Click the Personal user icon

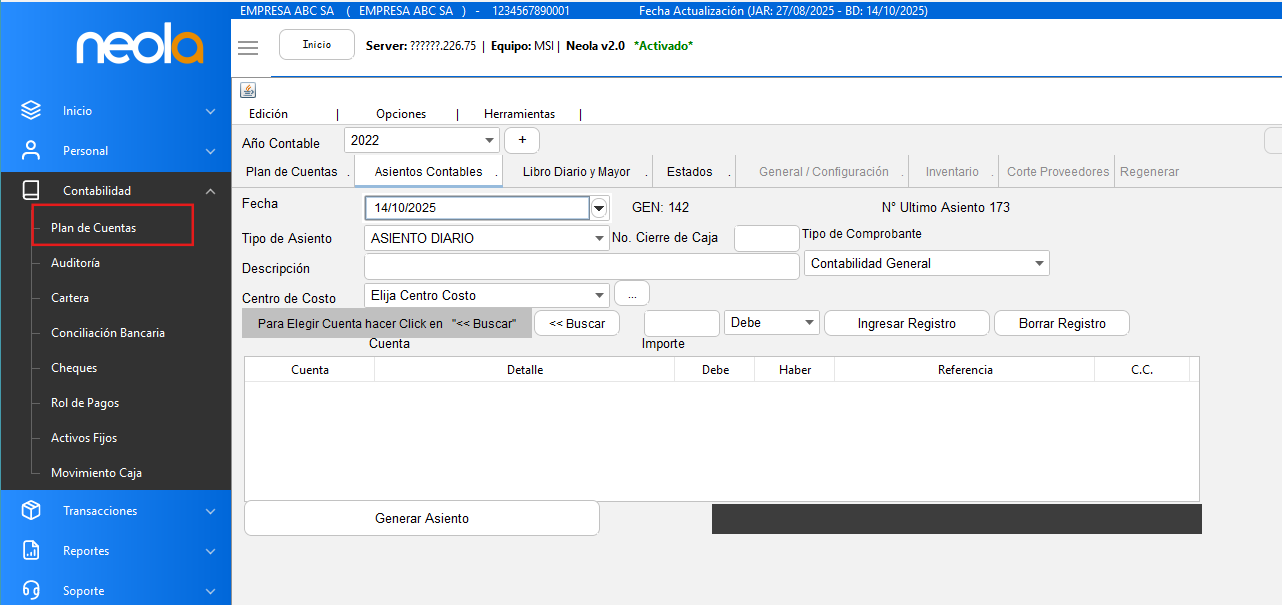[x=31, y=151]
